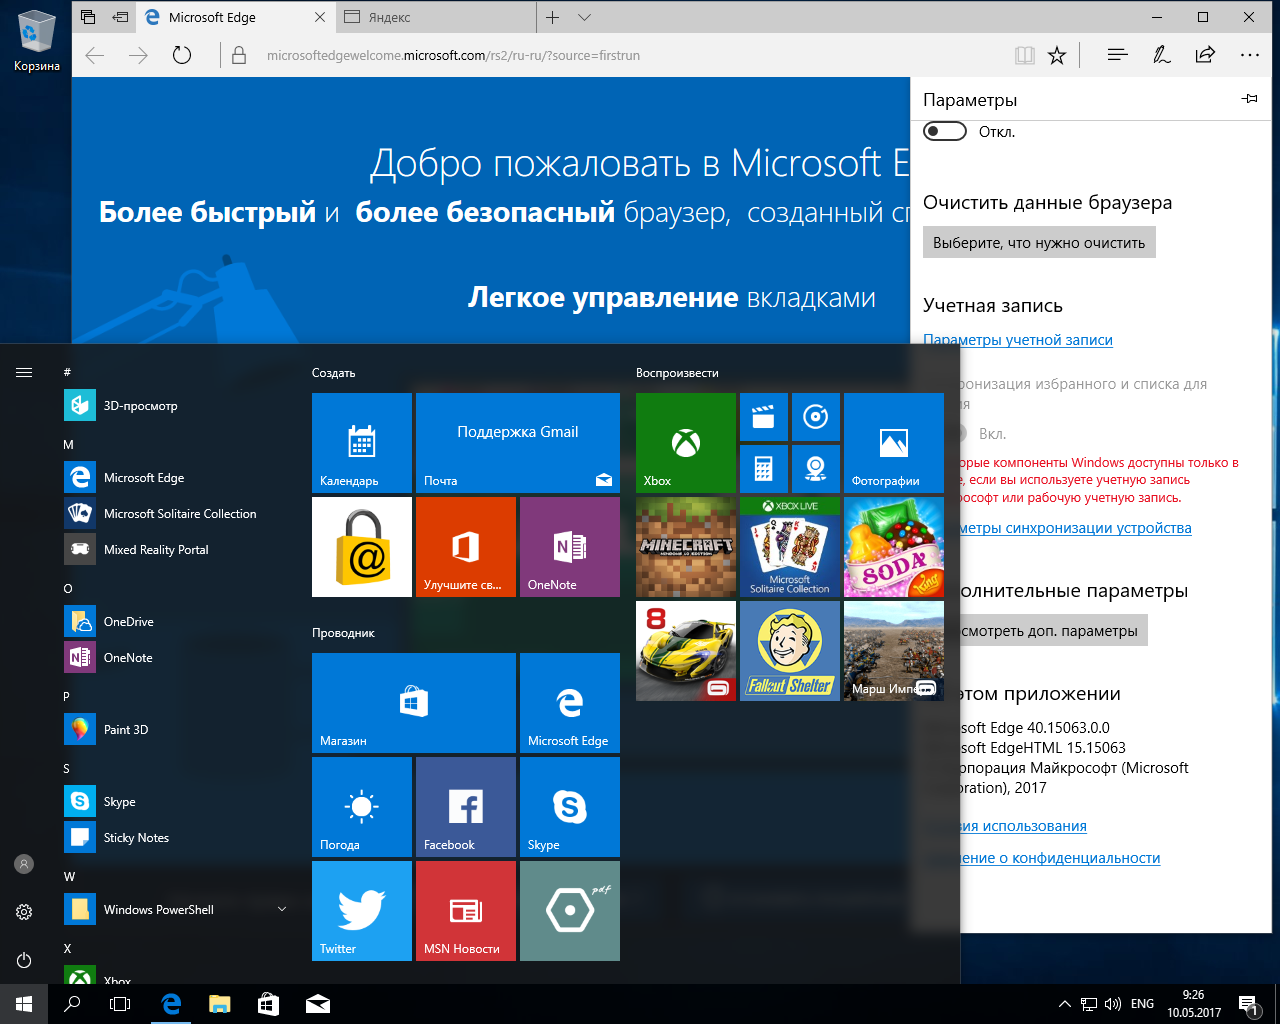
Task: Open the Facebook tile
Action: tap(466, 807)
